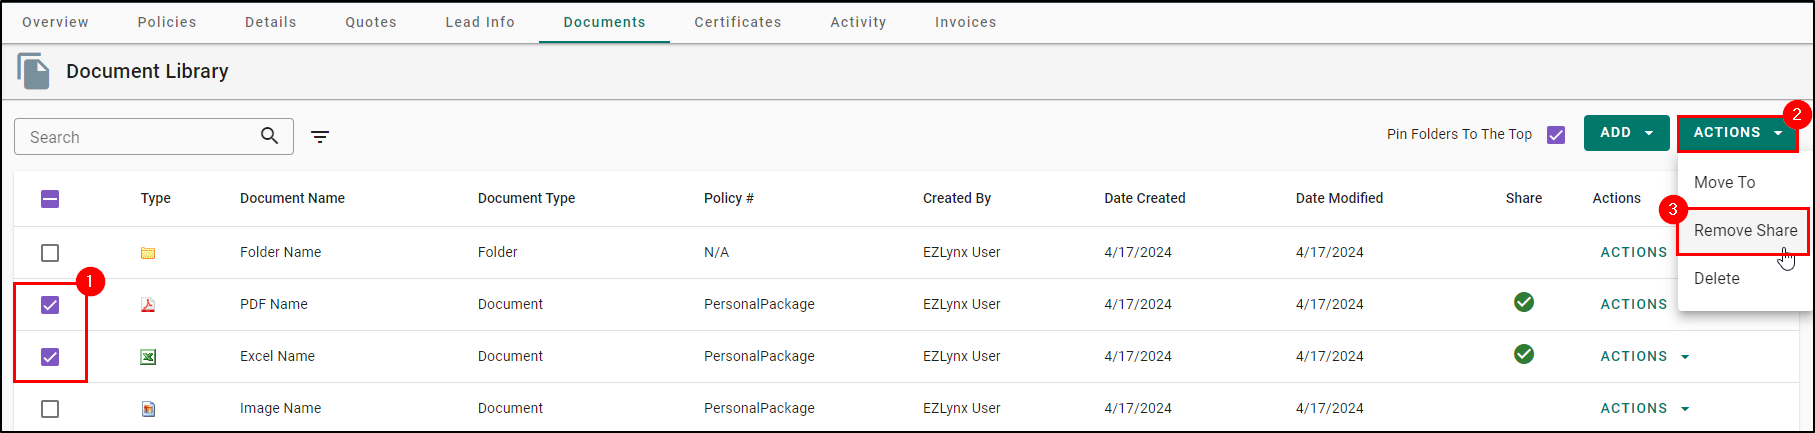
Task: Click the image file type icon
Action: click(148, 409)
